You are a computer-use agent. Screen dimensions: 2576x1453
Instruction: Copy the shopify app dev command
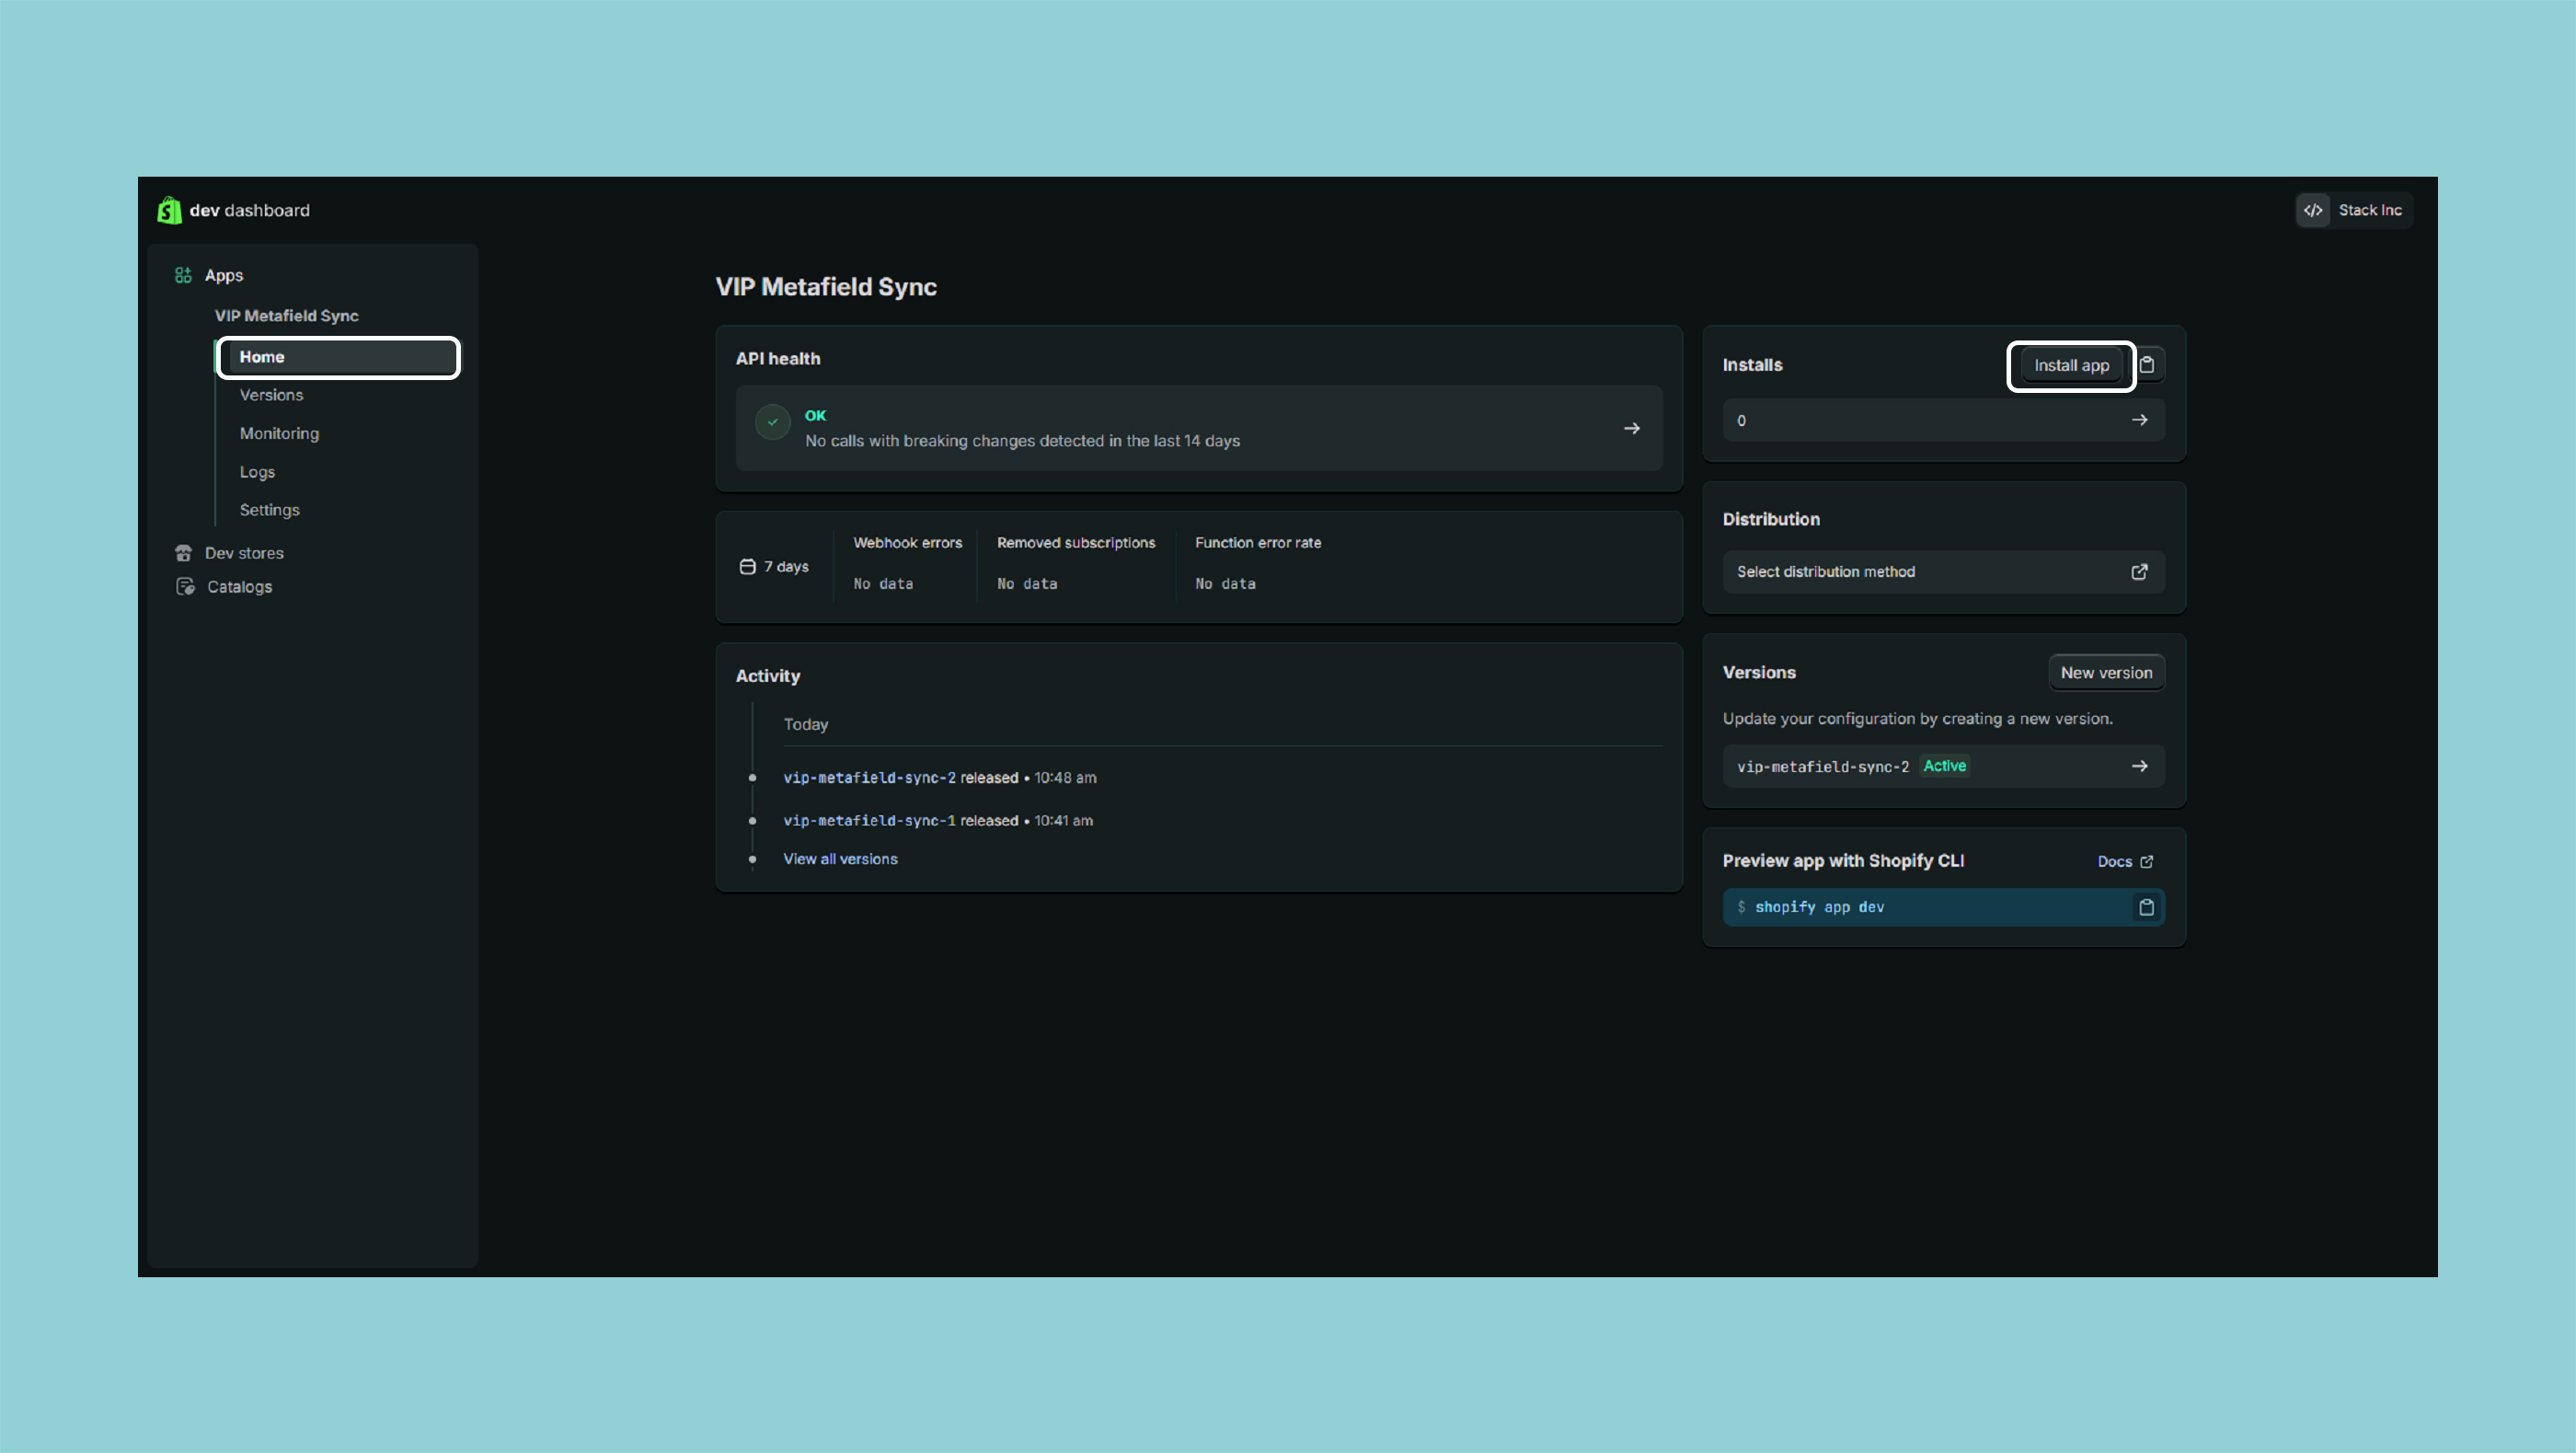pyautogui.click(x=2146, y=907)
